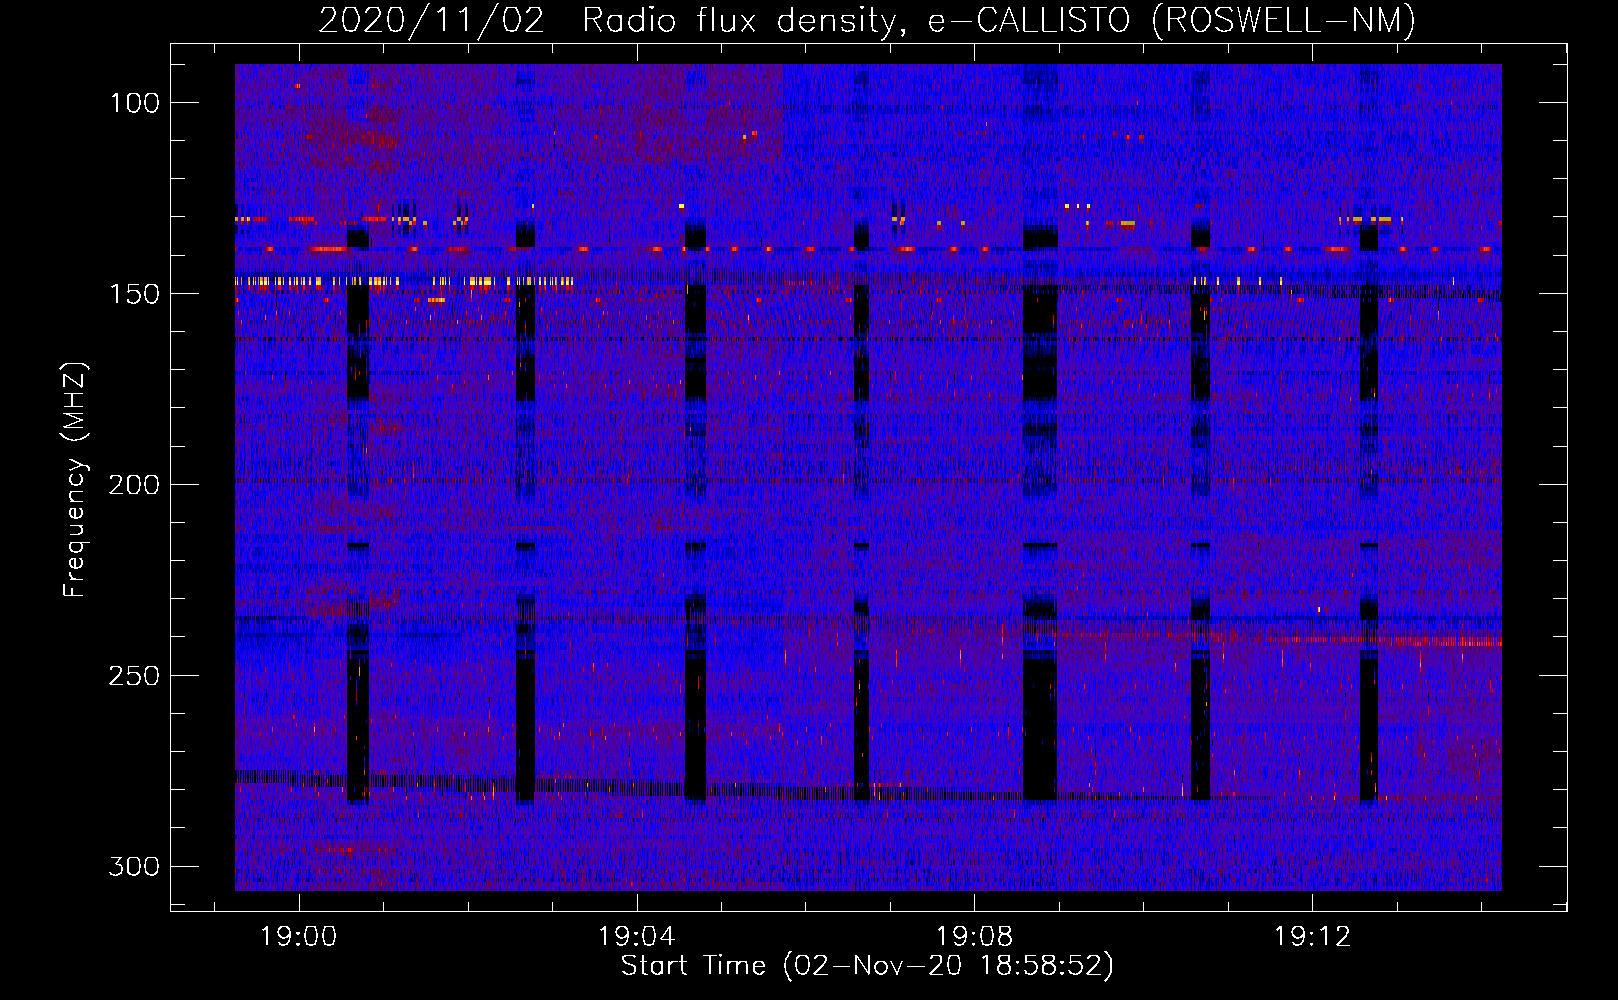Click the 100 frequency tick label

tap(134, 103)
